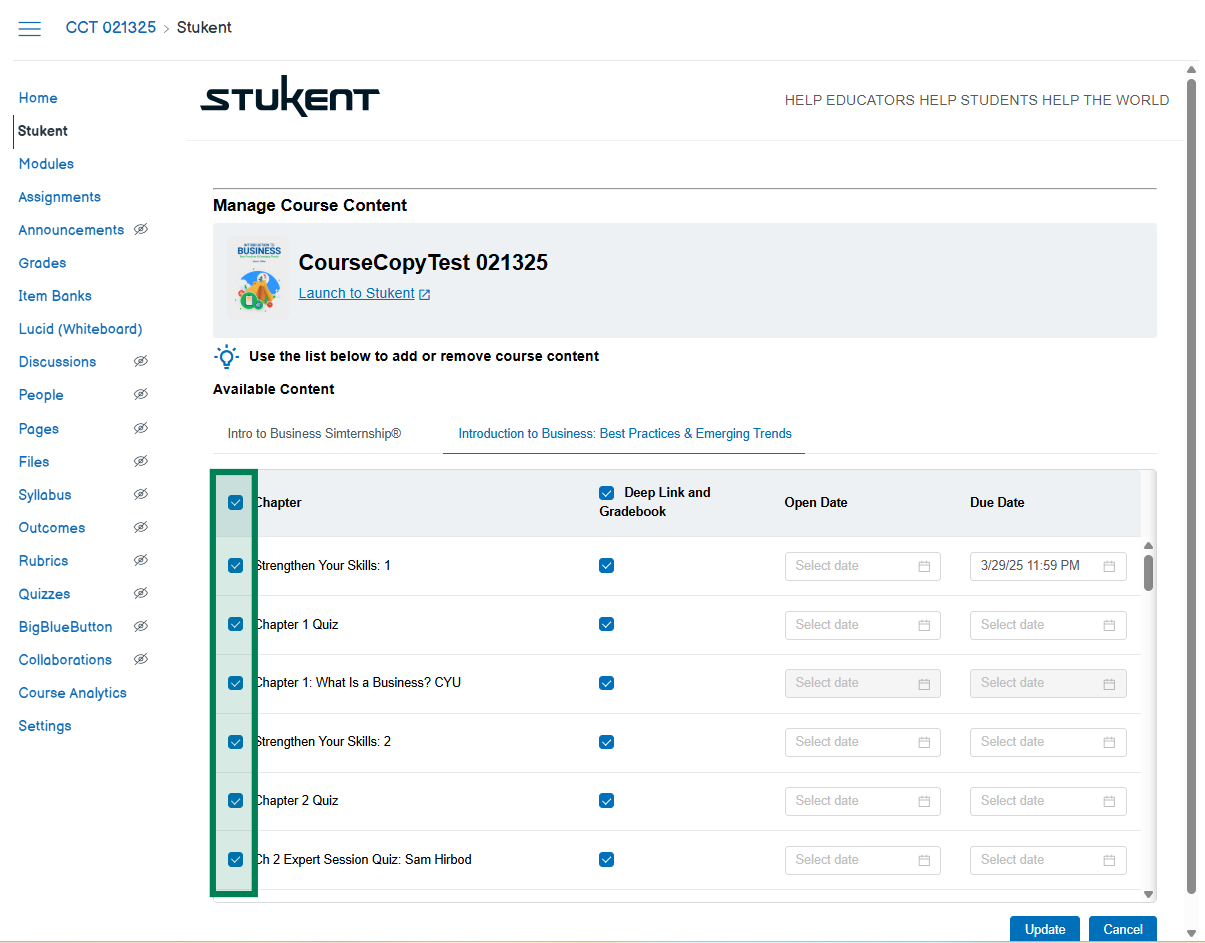This screenshot has width=1205, height=943.
Task: Uncheck Deep Link for Strengthen Your Skills: 2
Action: click(x=606, y=742)
